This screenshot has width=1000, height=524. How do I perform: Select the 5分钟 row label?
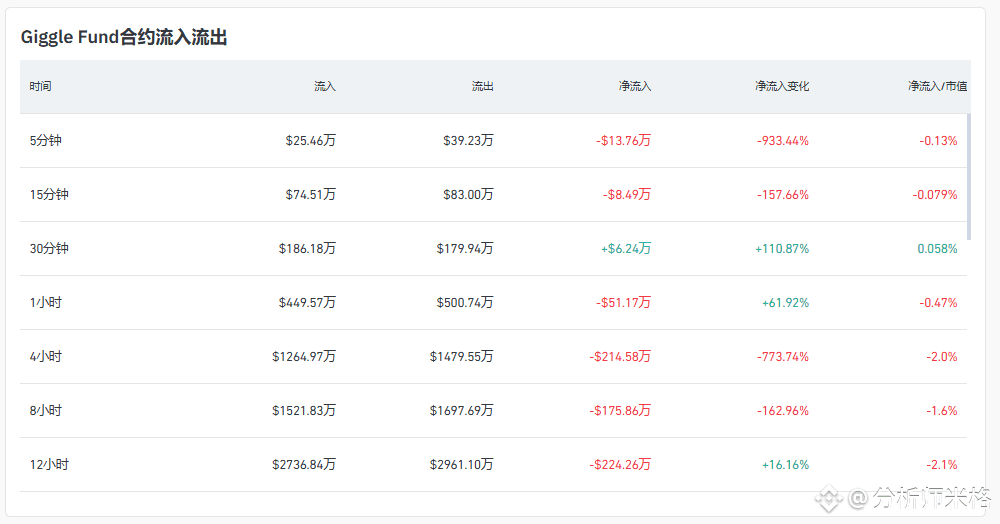coord(46,141)
